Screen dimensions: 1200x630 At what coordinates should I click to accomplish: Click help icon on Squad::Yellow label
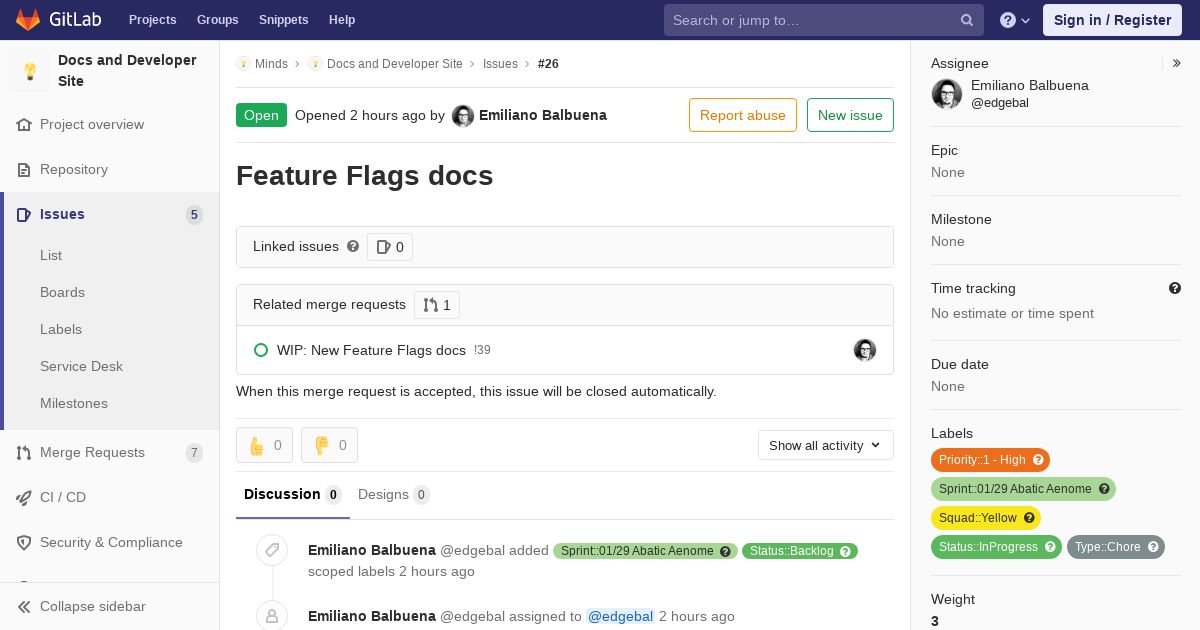1029,518
